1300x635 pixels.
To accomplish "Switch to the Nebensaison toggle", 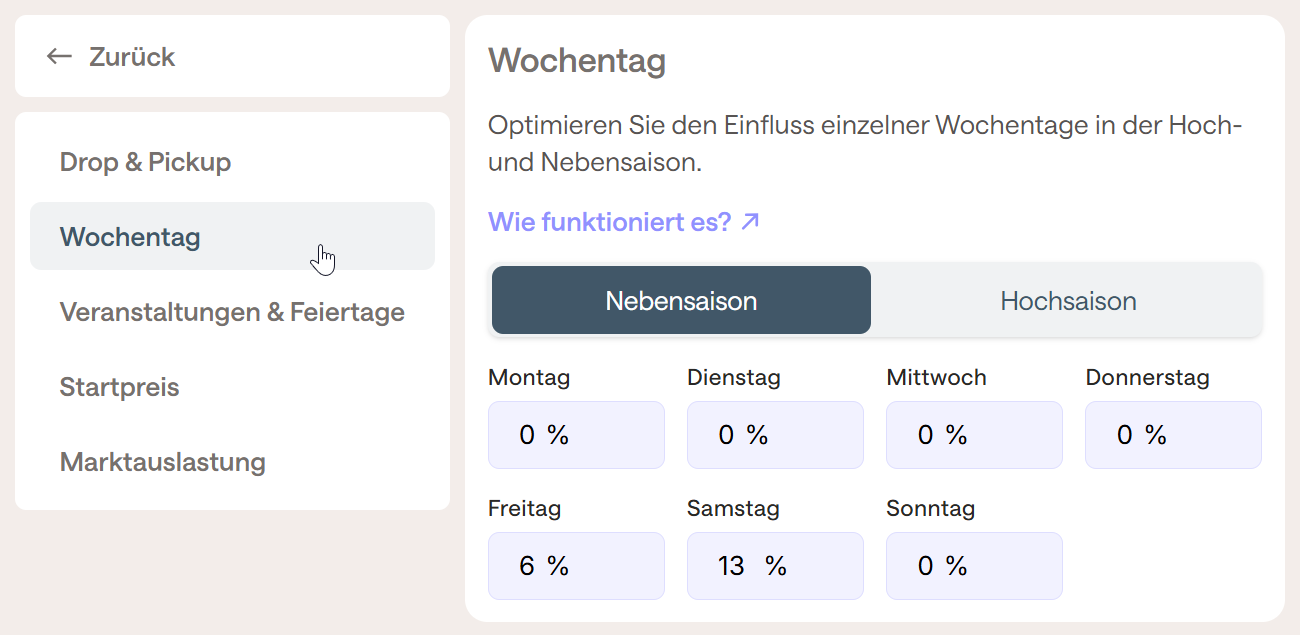I will (681, 300).
